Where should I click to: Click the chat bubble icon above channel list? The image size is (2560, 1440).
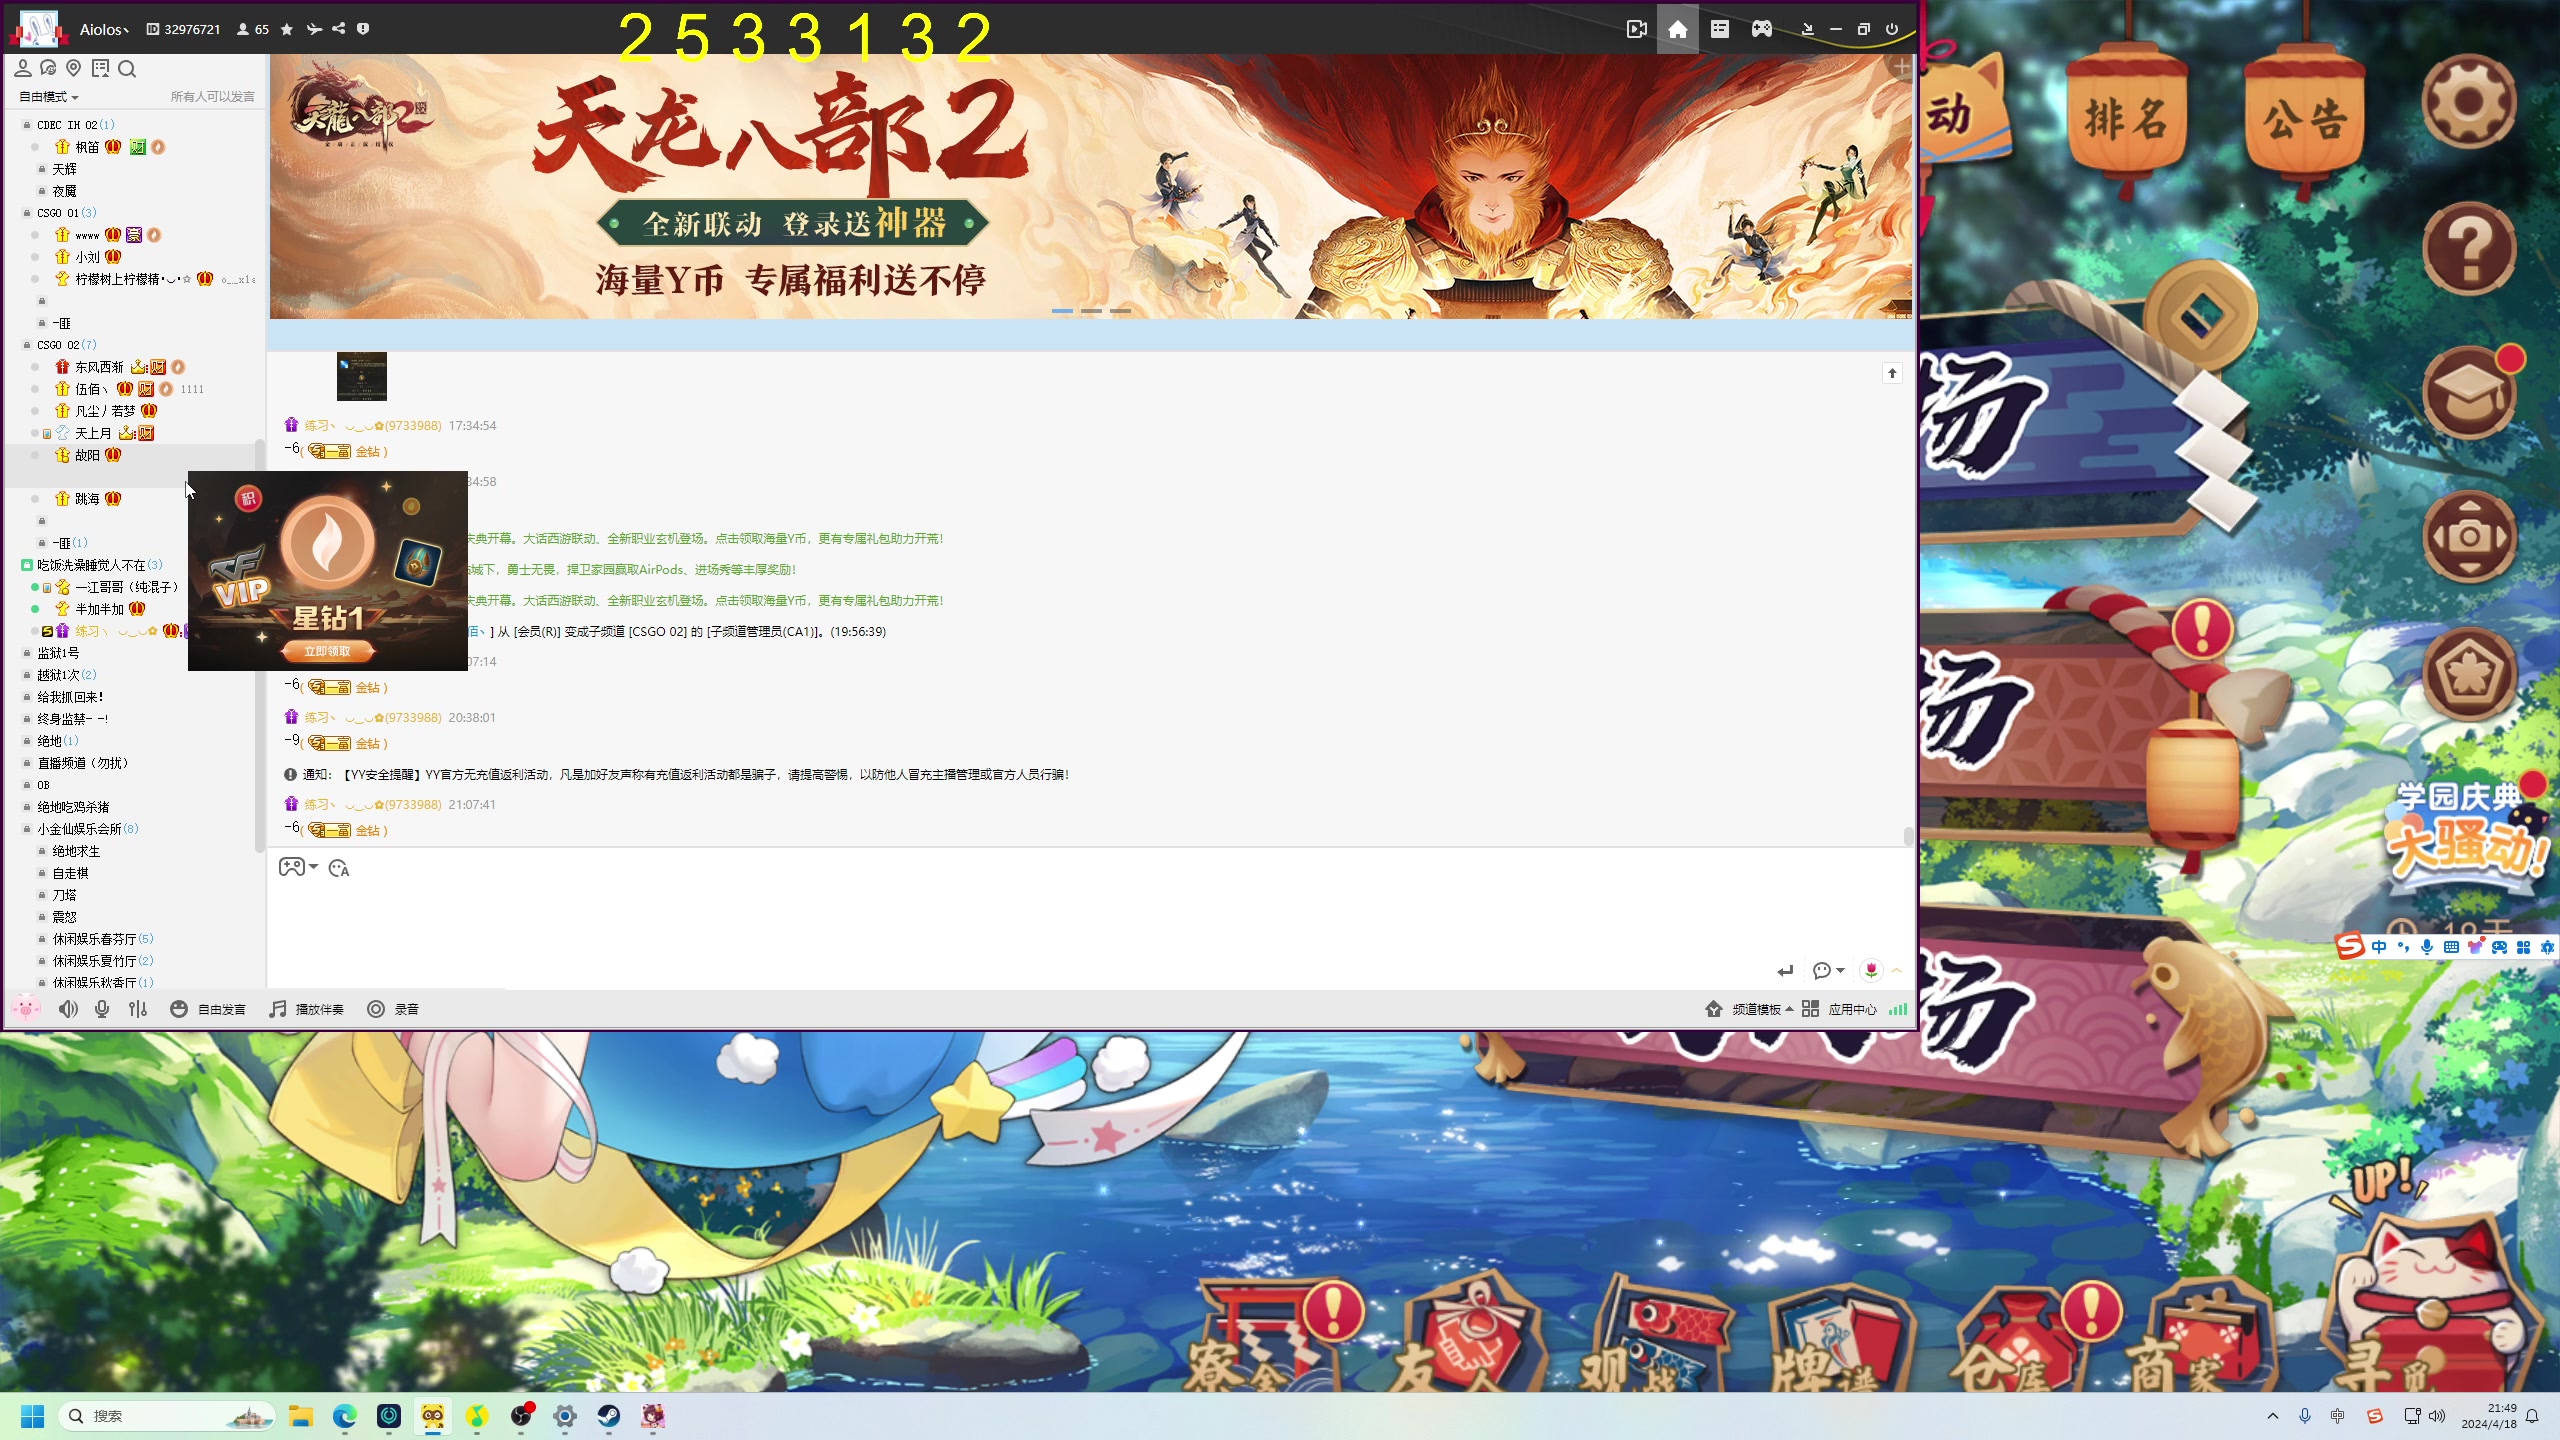click(48, 68)
